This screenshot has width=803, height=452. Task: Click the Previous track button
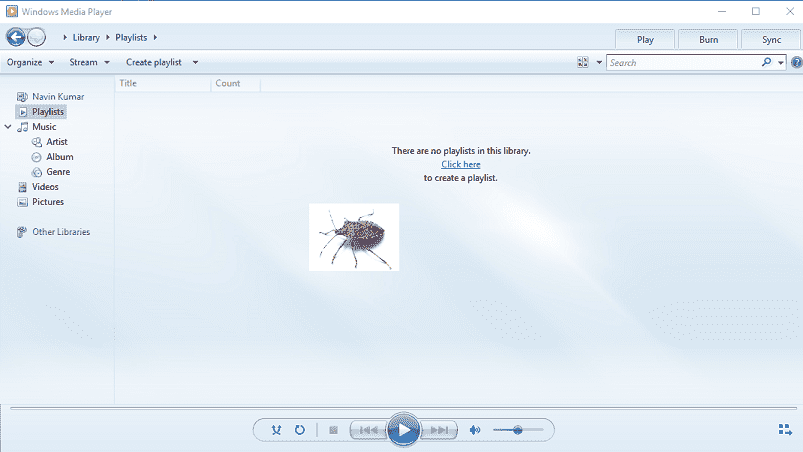369,430
